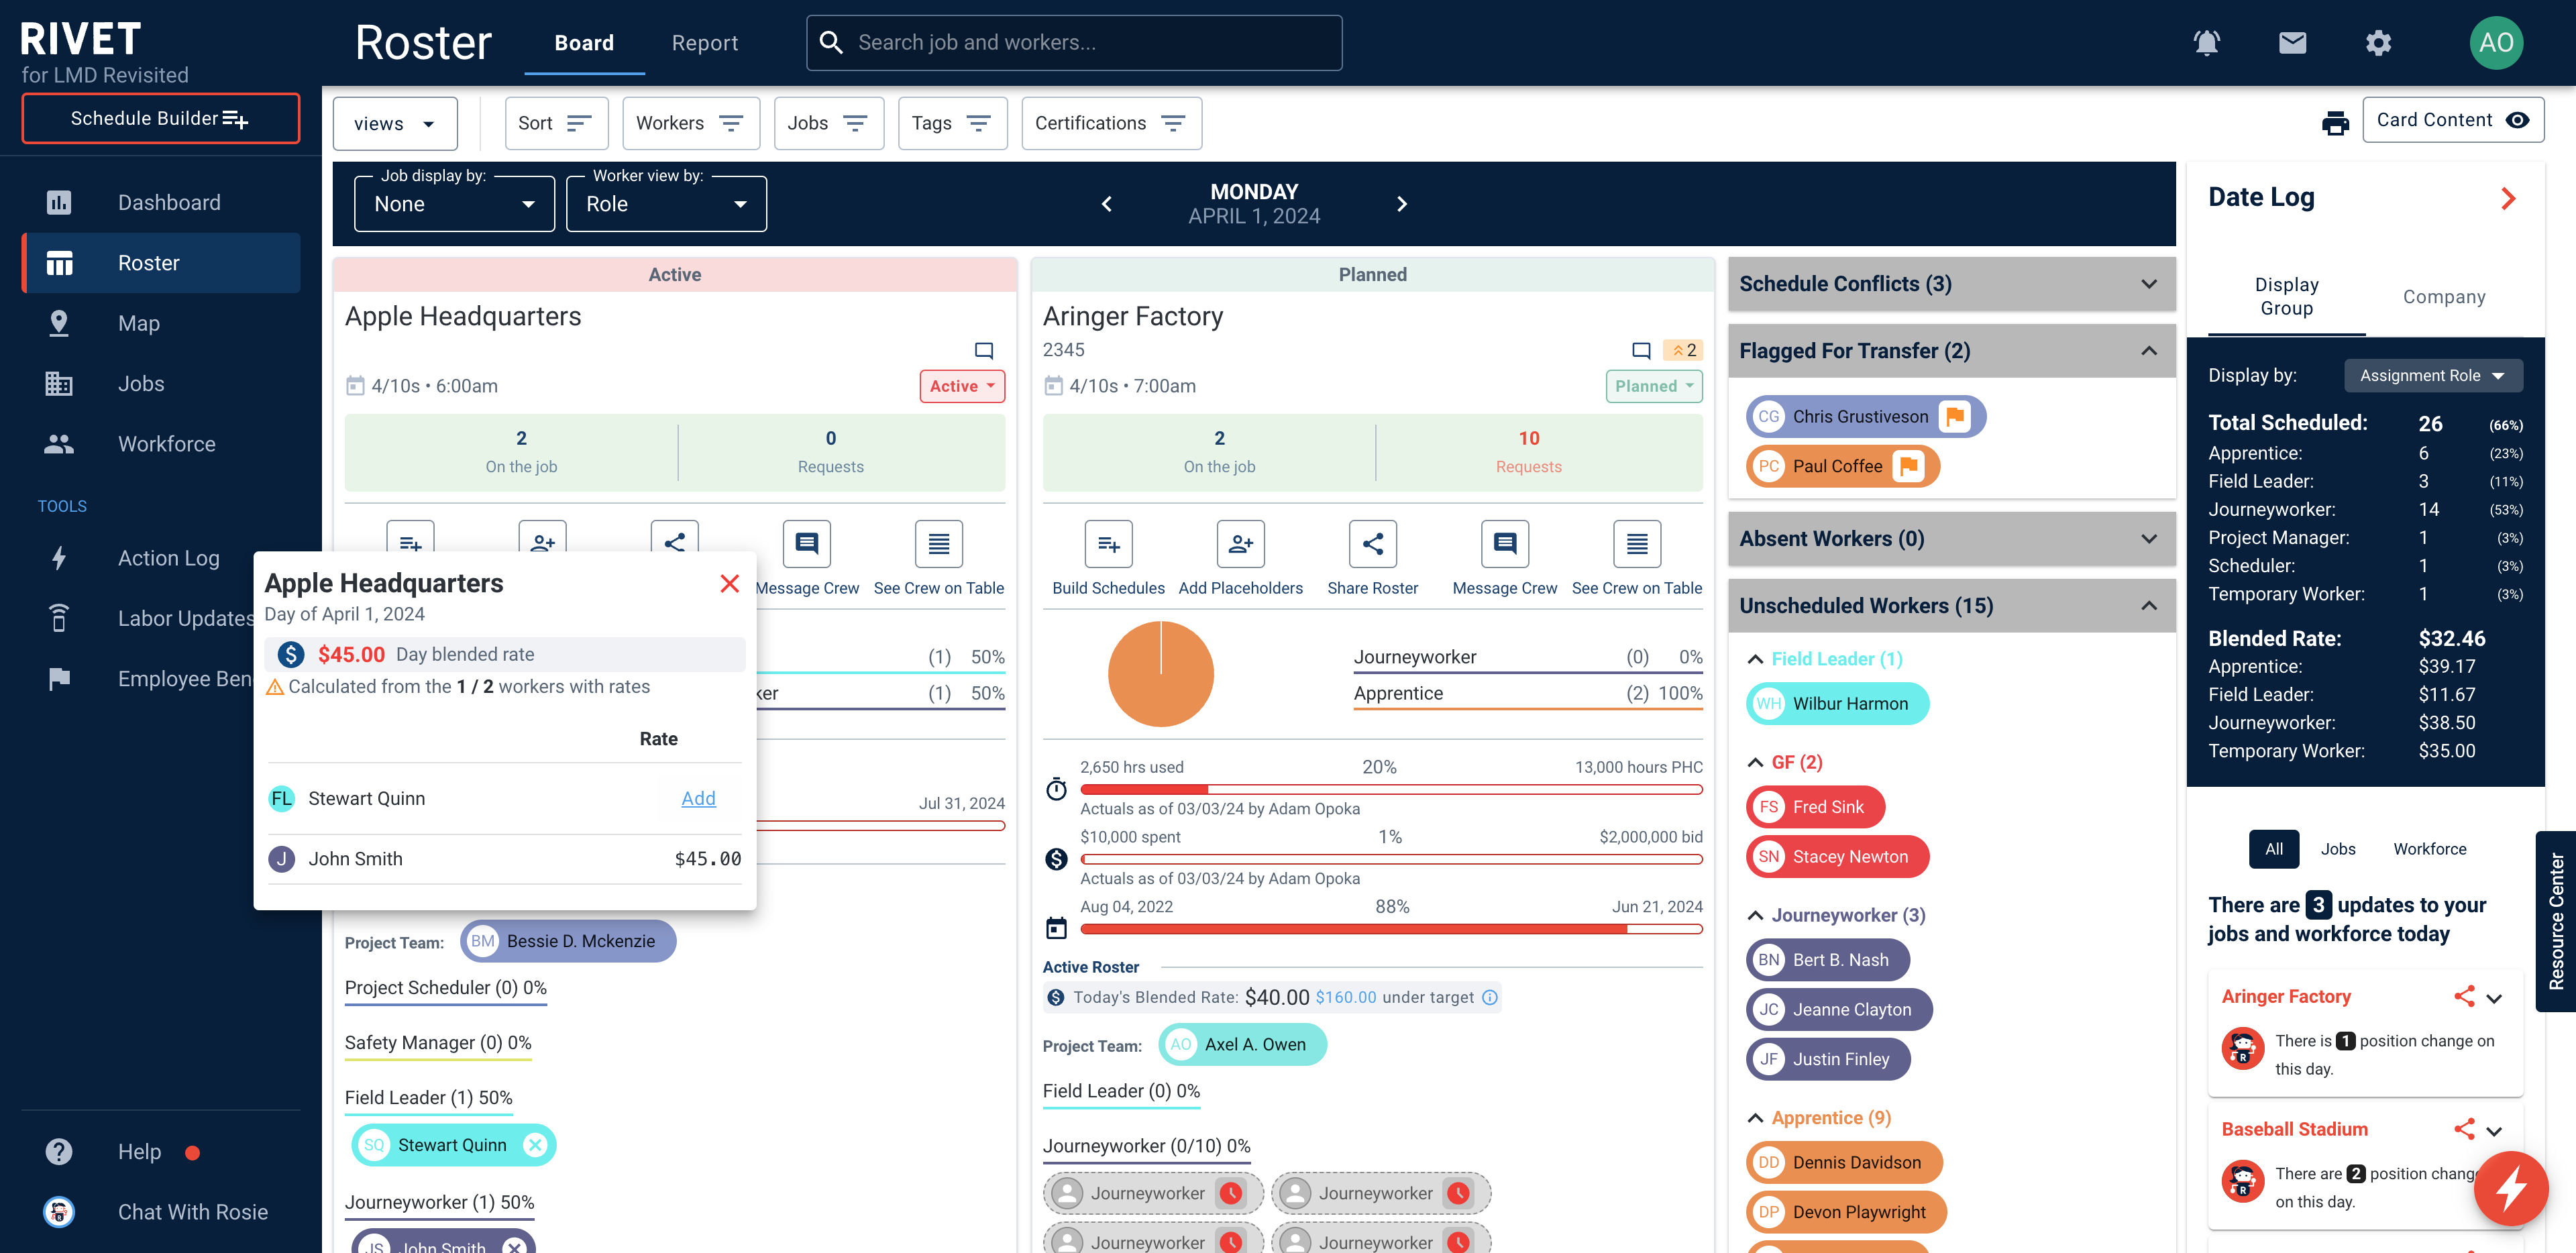Screen dimensions: 2576x1253
Task: Open Workforce in the sidebar
Action: [161, 444]
